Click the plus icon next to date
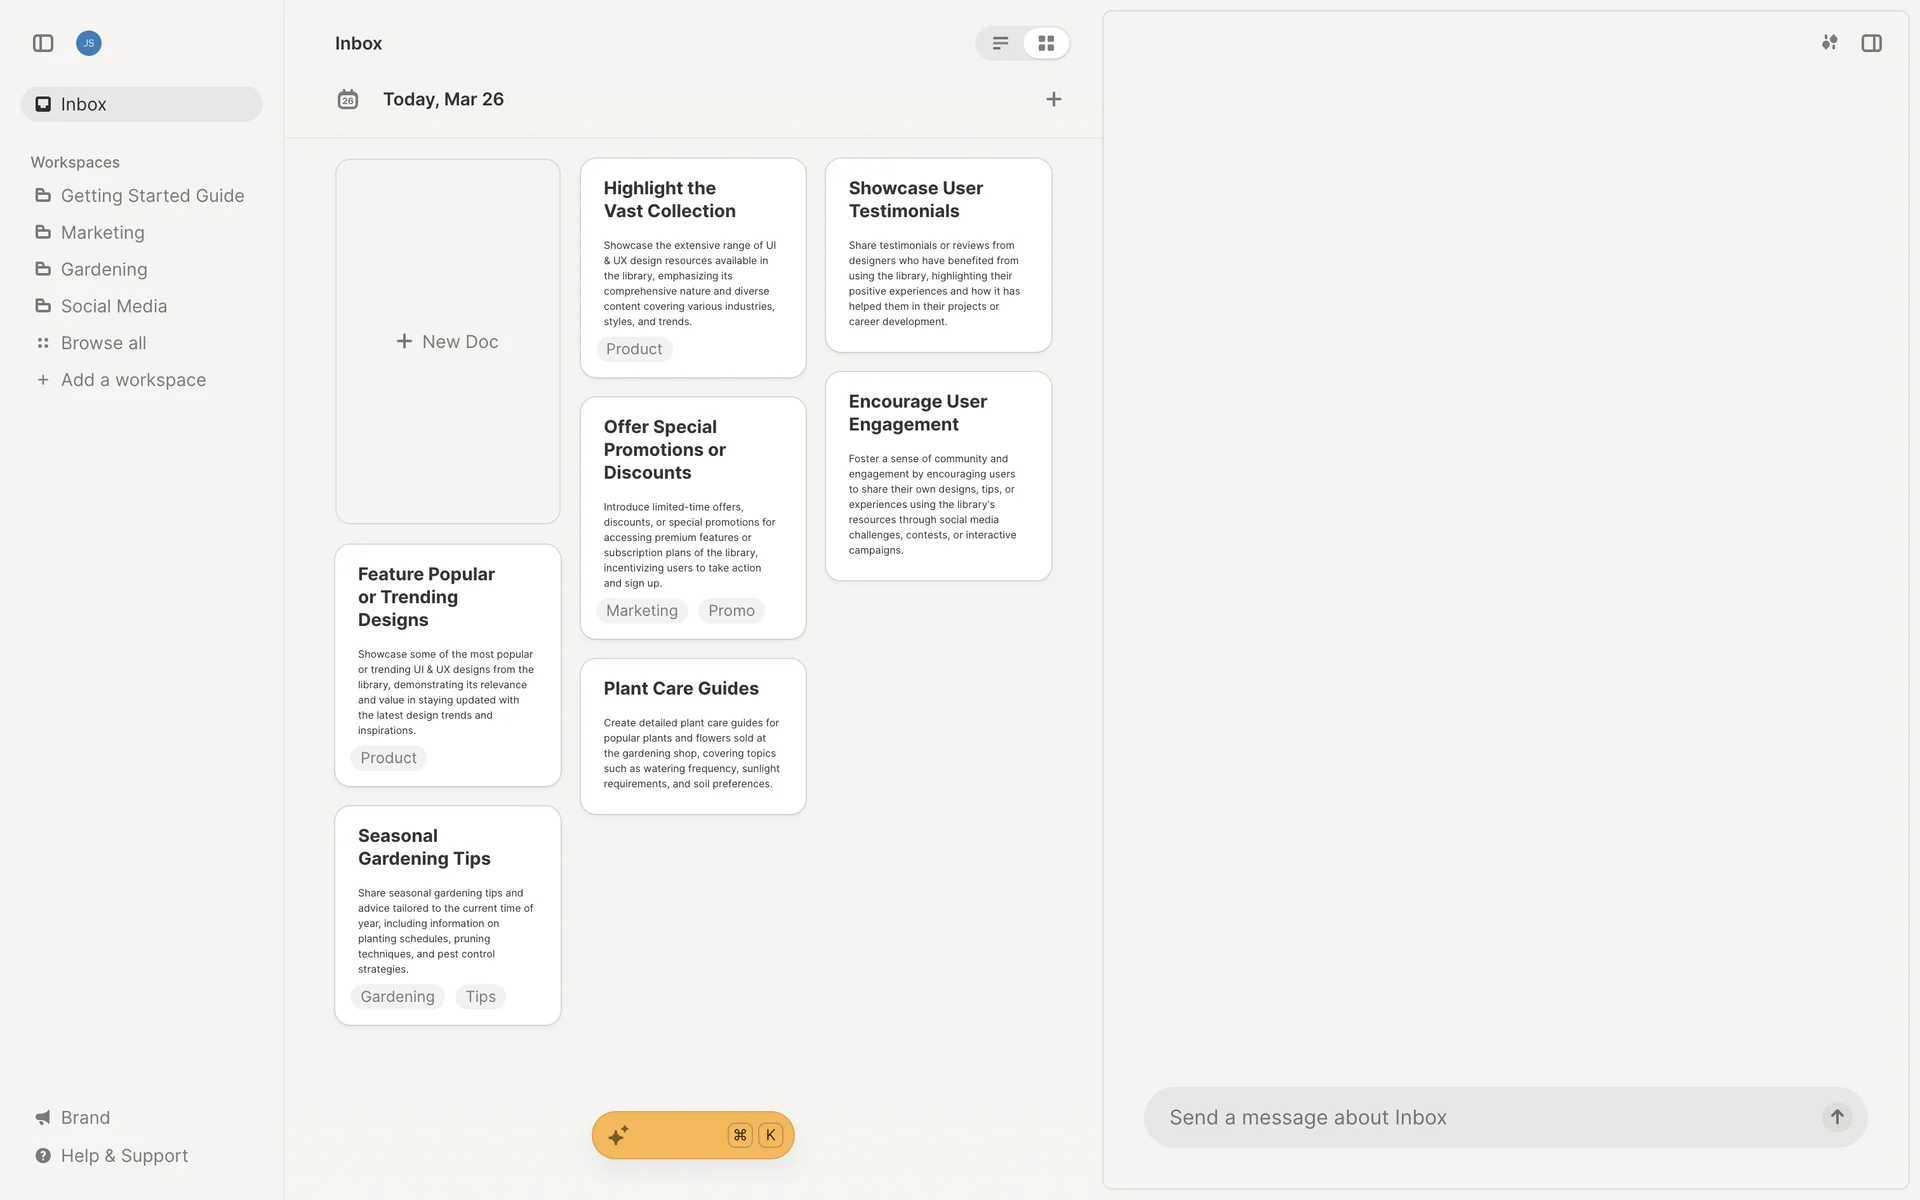1920x1200 pixels. pyautogui.click(x=1053, y=99)
